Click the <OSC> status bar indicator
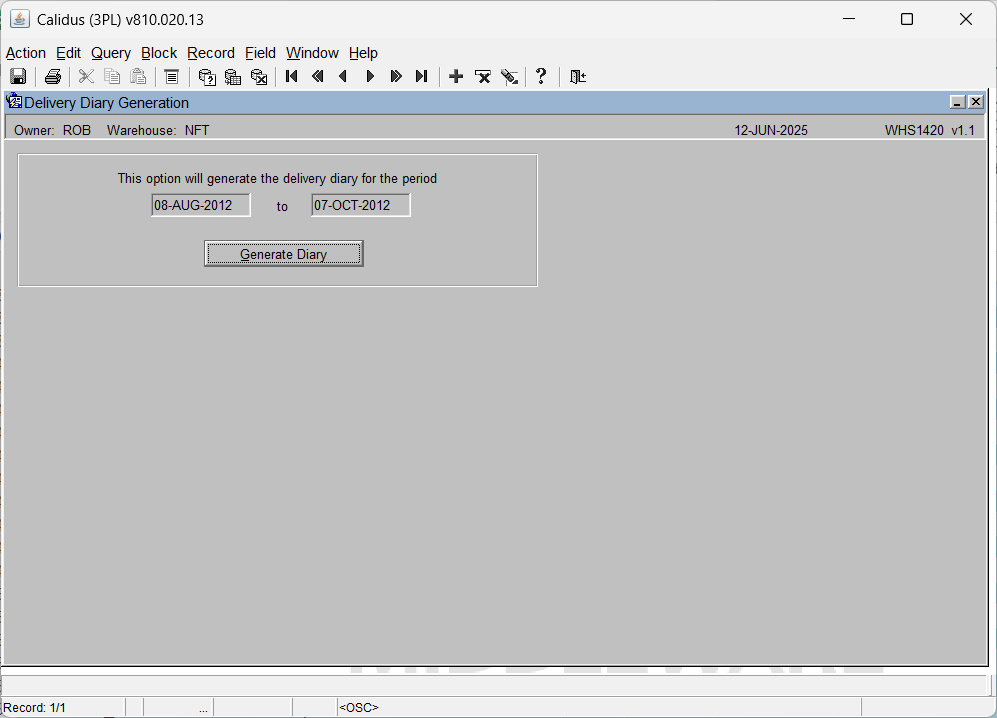 (x=359, y=707)
